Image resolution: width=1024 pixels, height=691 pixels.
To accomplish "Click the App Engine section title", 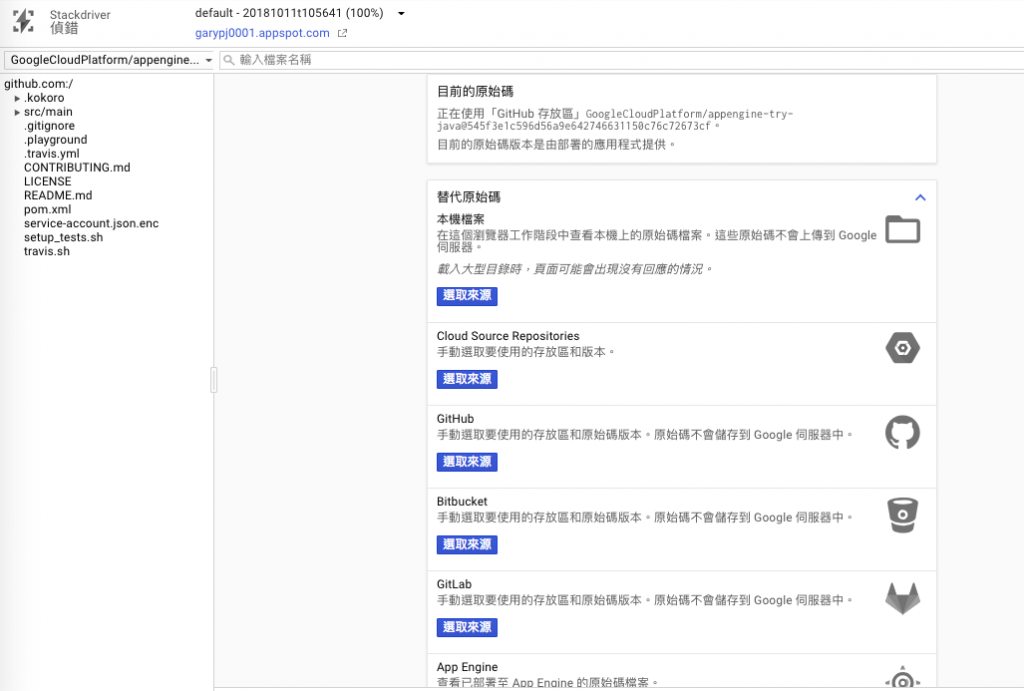I will [467, 667].
